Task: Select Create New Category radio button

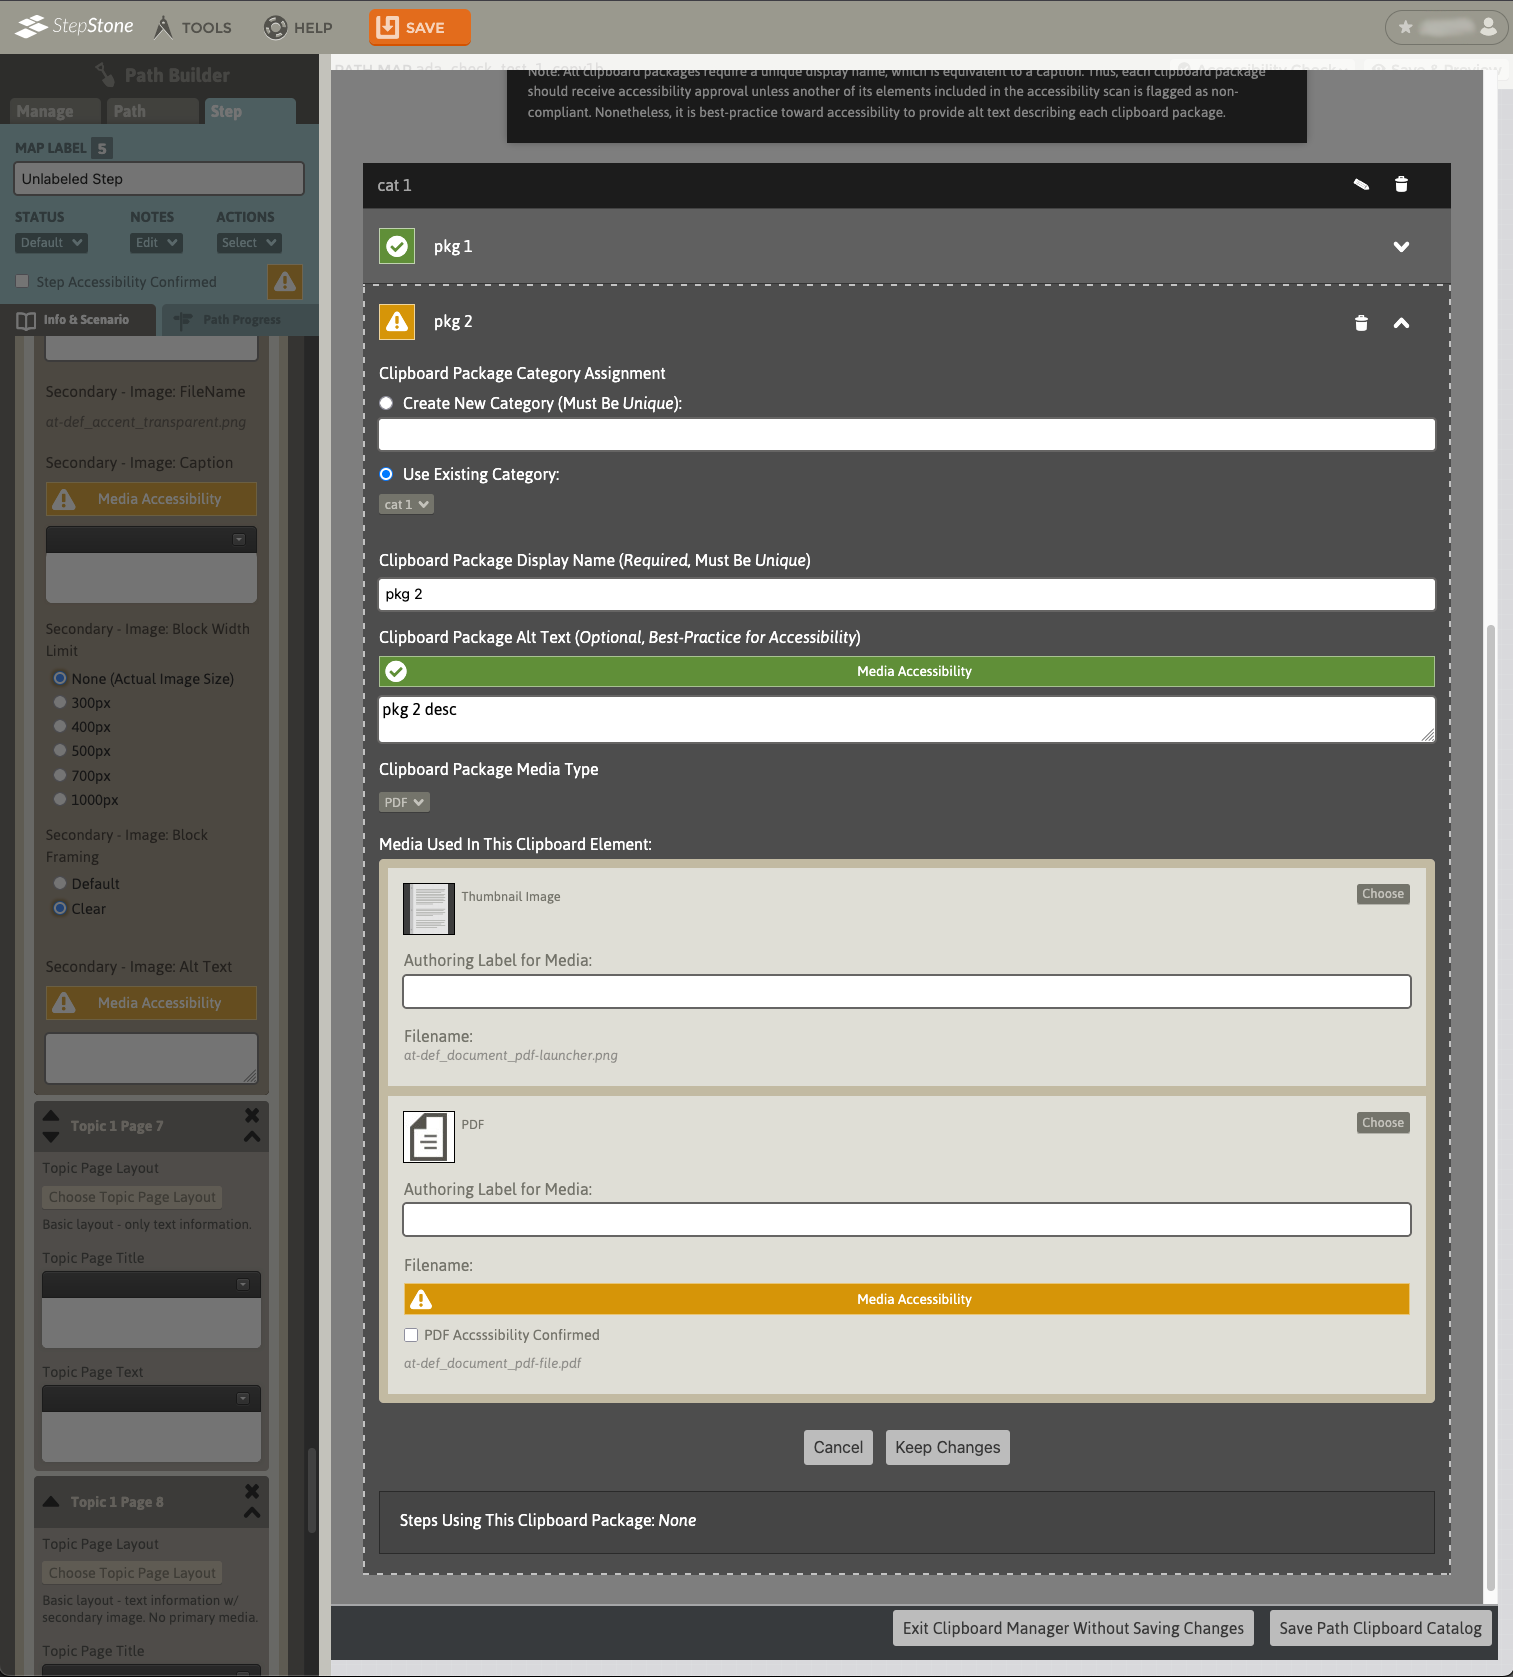Action: click(x=386, y=403)
